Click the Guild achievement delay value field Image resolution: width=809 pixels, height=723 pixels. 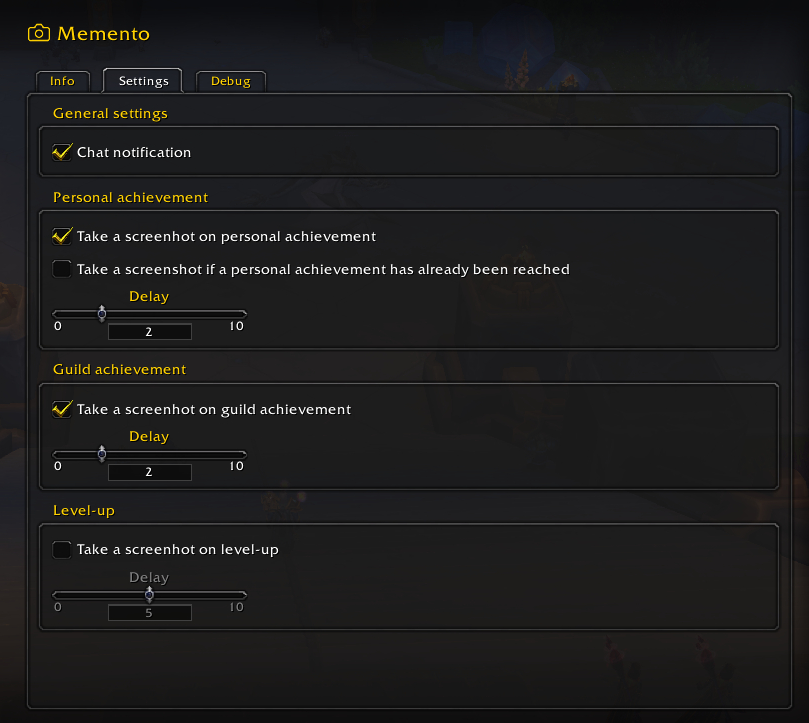tap(149, 472)
